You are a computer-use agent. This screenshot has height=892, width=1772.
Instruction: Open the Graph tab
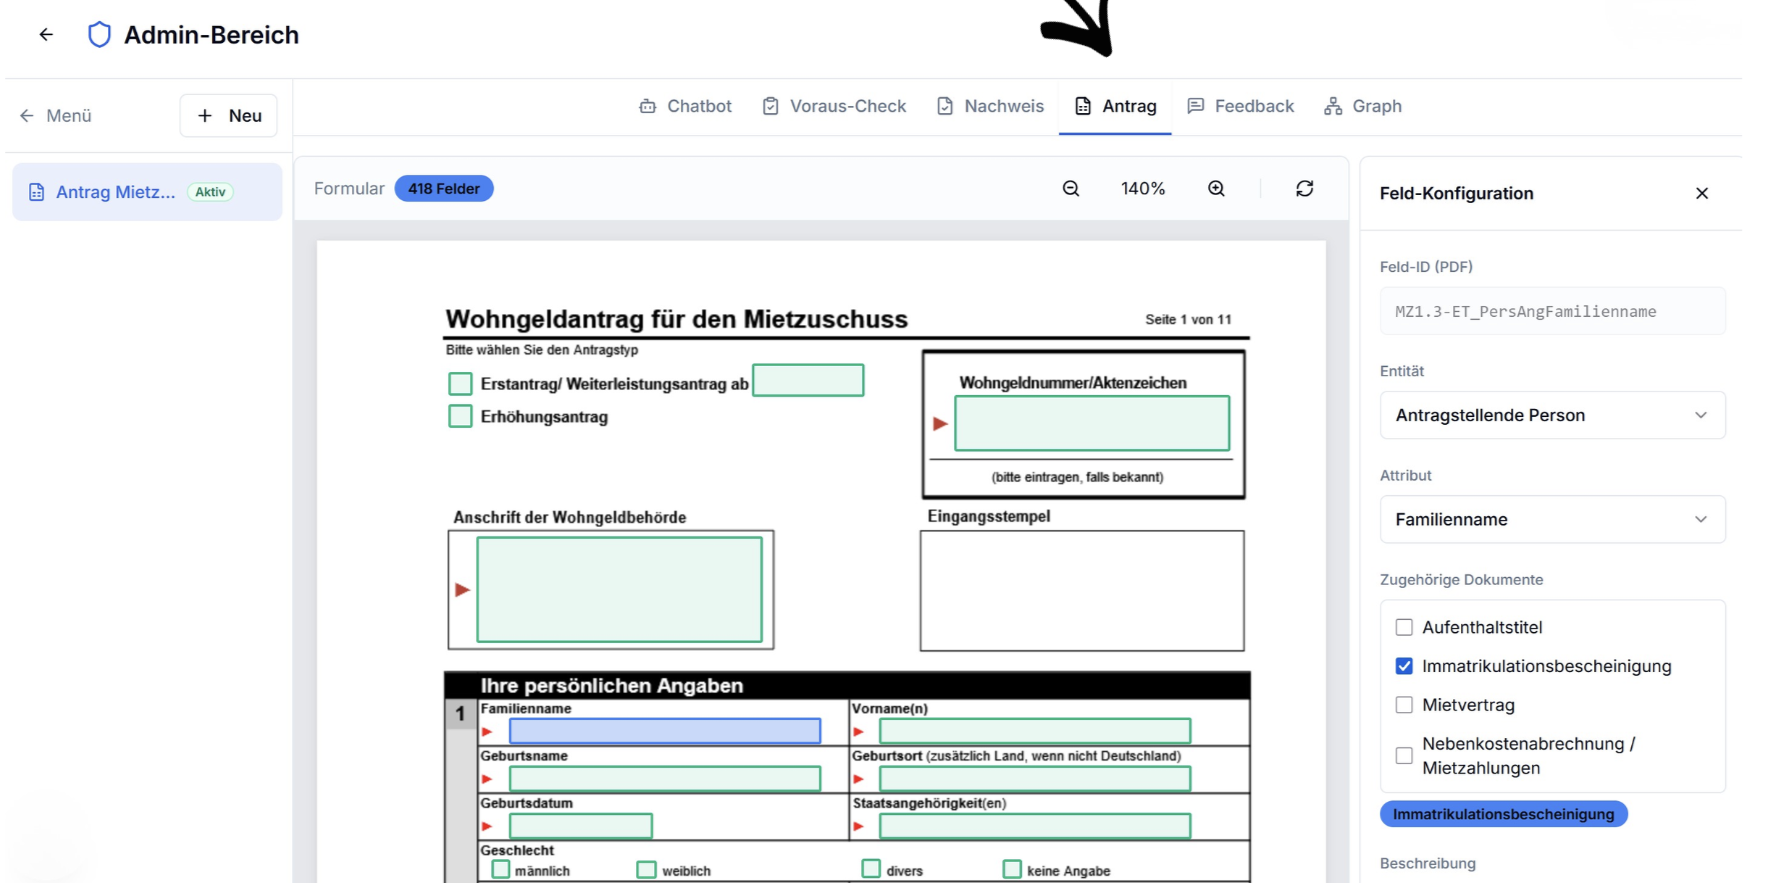coord(1362,106)
